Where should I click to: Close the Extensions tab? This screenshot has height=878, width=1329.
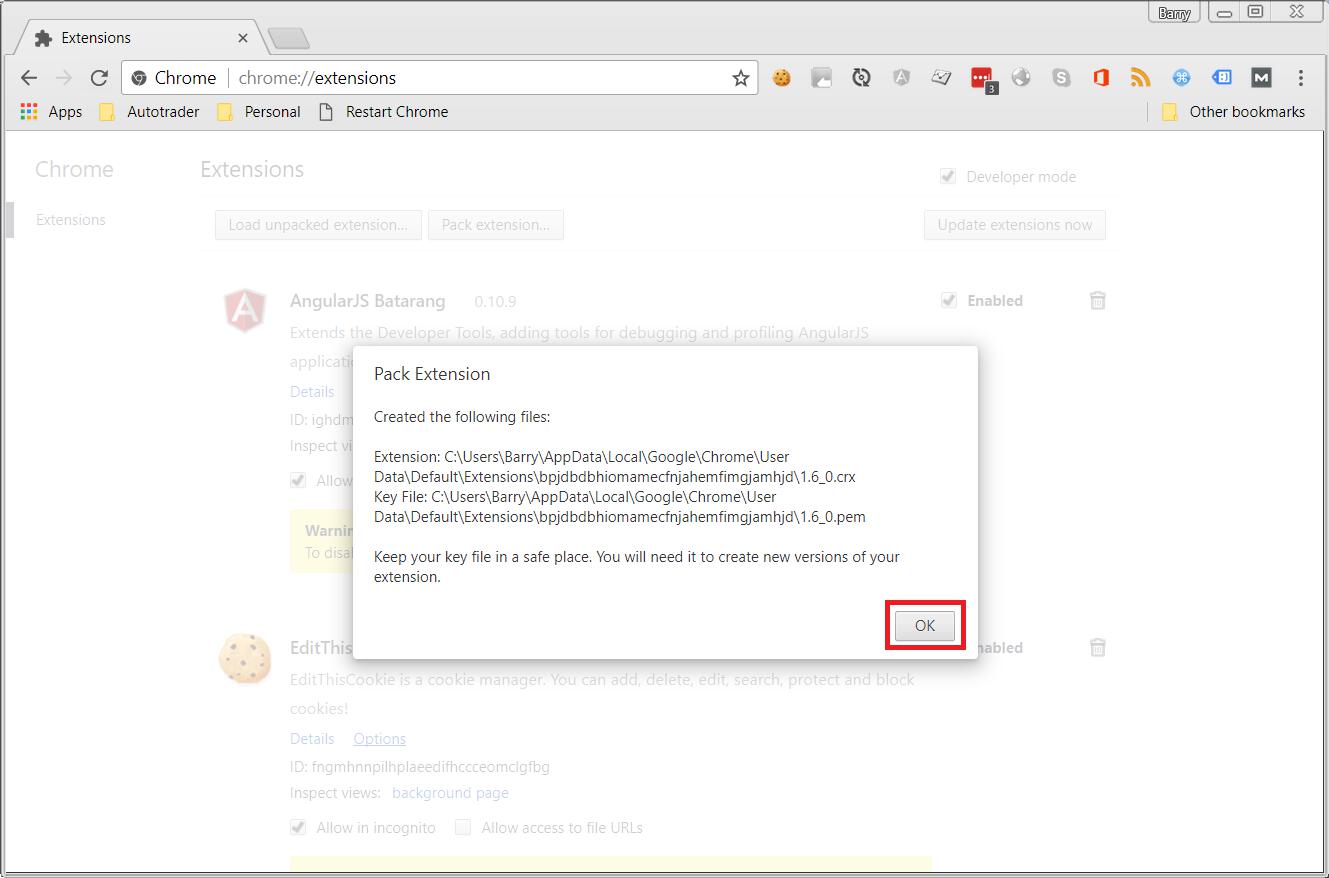tap(243, 38)
